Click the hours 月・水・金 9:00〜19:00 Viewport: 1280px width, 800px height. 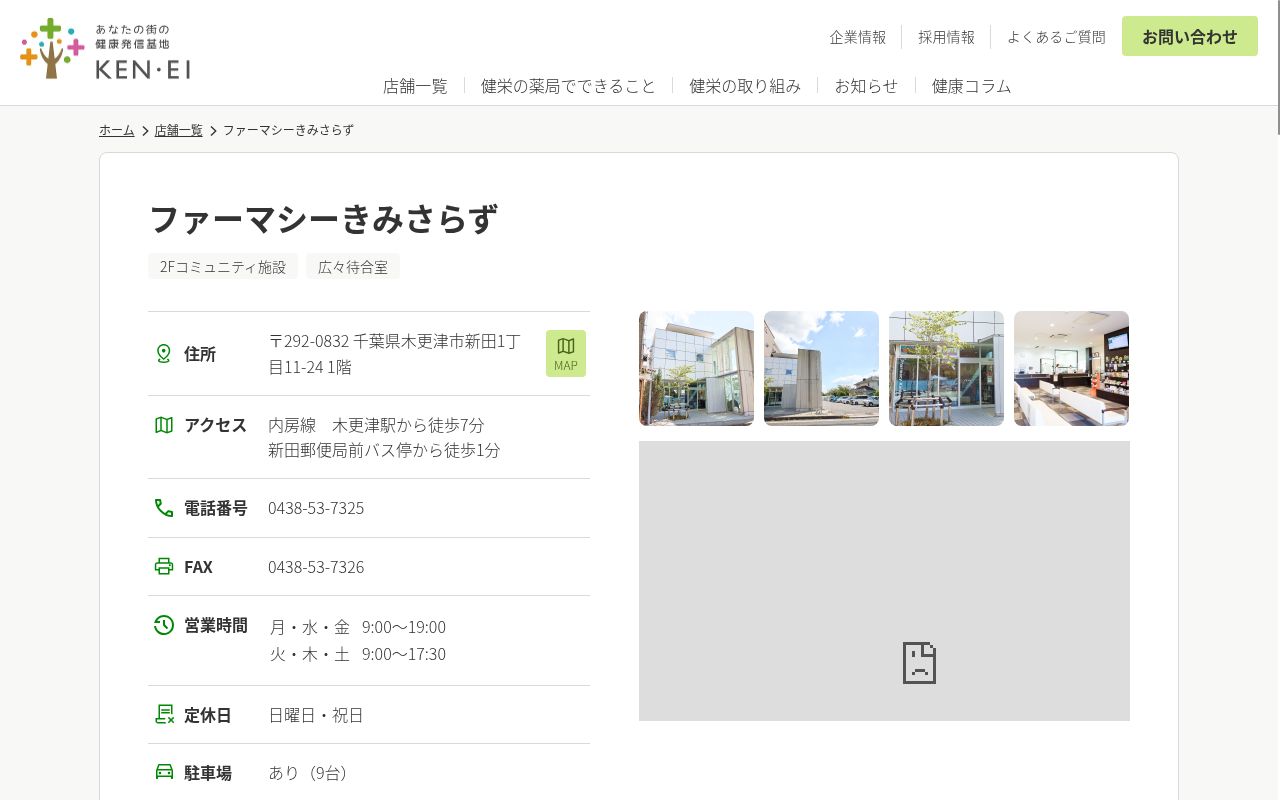[x=358, y=627]
